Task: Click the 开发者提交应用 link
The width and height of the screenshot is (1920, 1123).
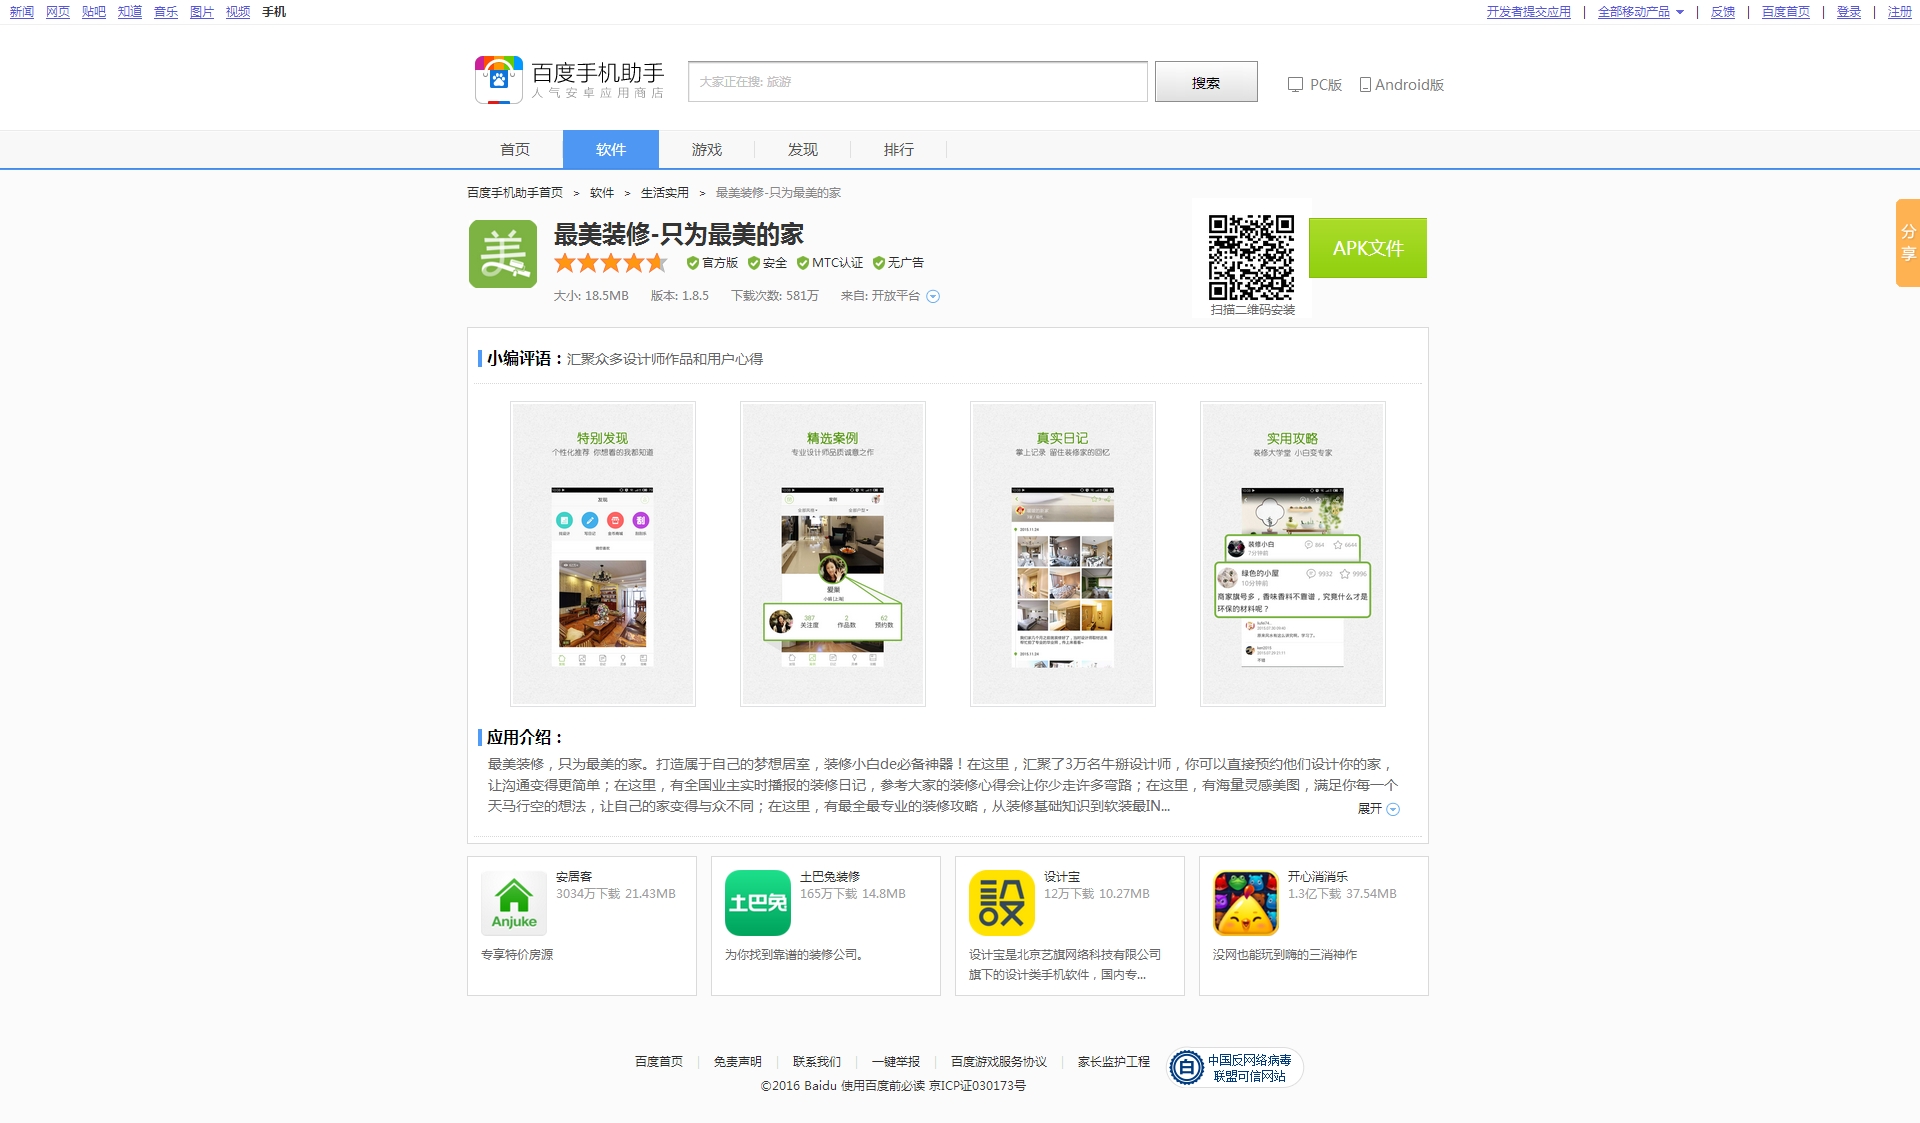Action: coord(1529,12)
